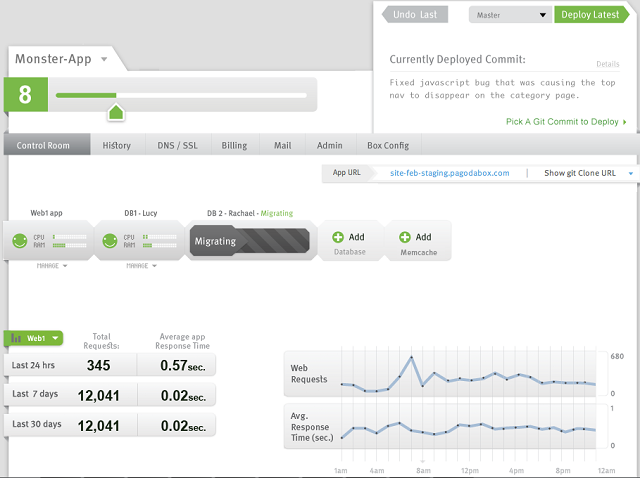640x478 pixels.
Task: Click the Migrating status block for DB 2
Action: (x=248, y=241)
